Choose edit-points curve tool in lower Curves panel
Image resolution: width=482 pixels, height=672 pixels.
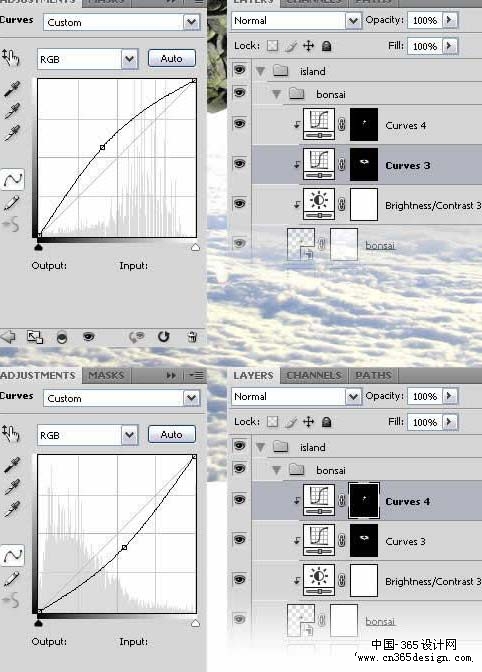pyautogui.click(x=12, y=555)
